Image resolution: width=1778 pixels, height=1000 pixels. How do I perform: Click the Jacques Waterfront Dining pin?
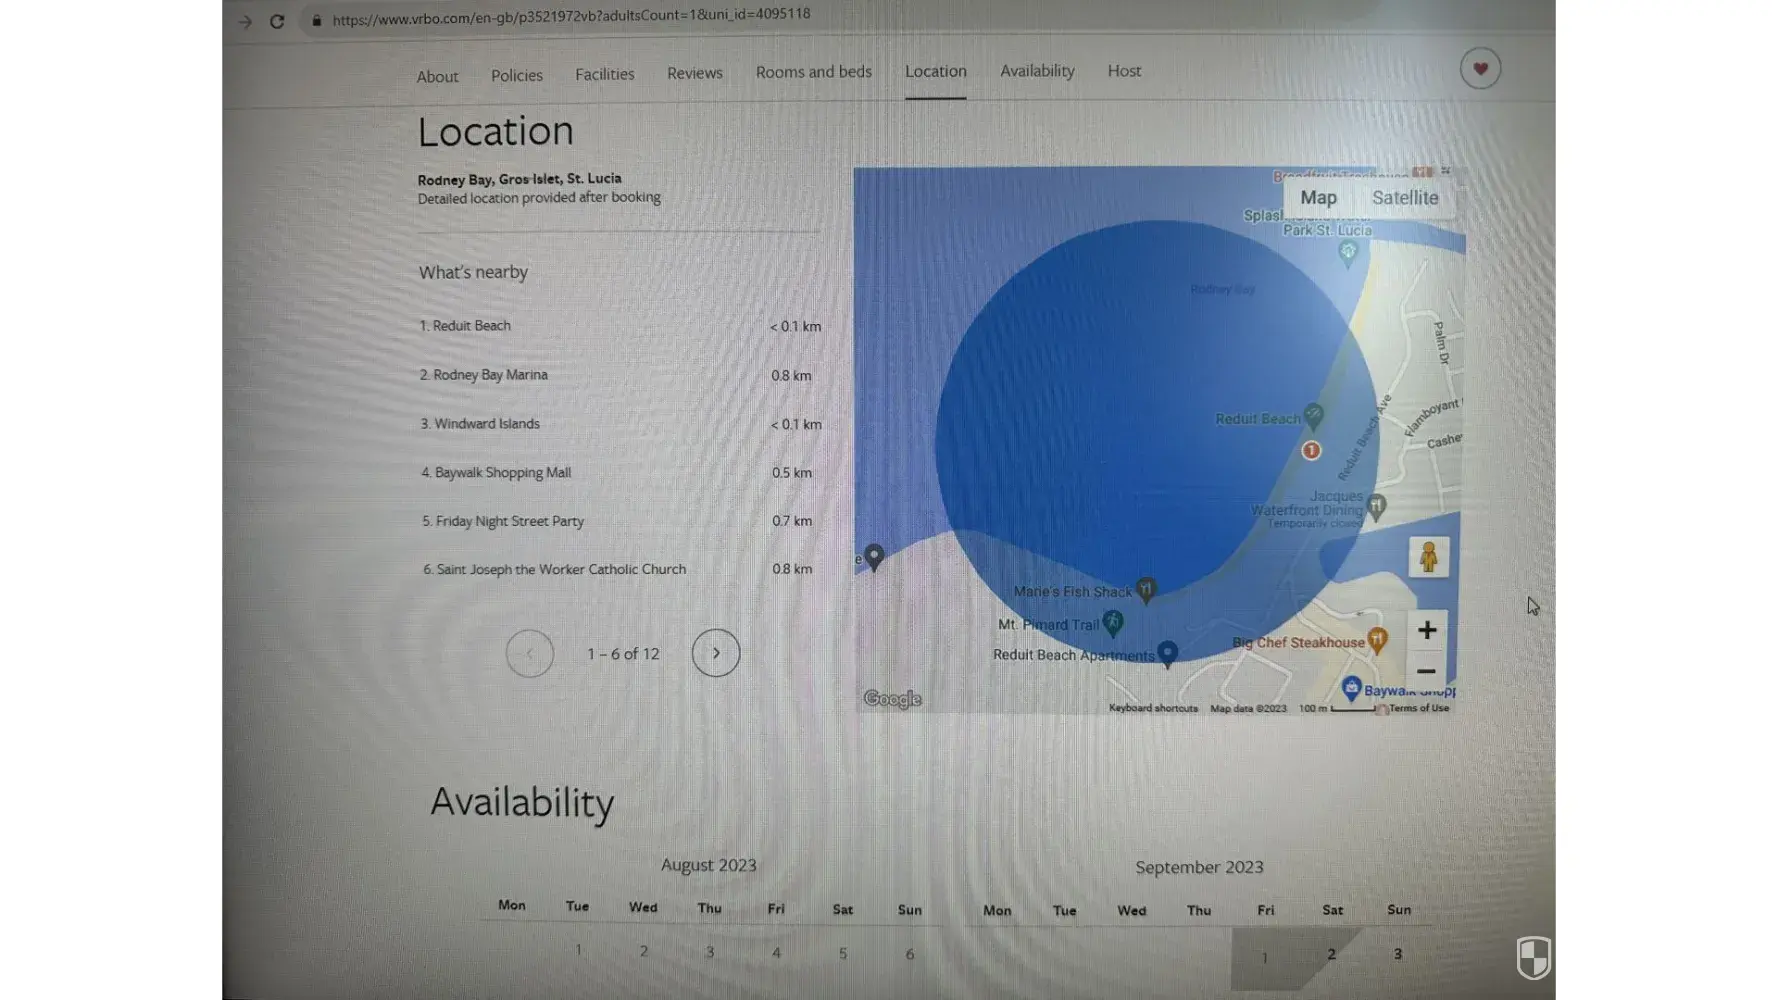[1376, 507]
